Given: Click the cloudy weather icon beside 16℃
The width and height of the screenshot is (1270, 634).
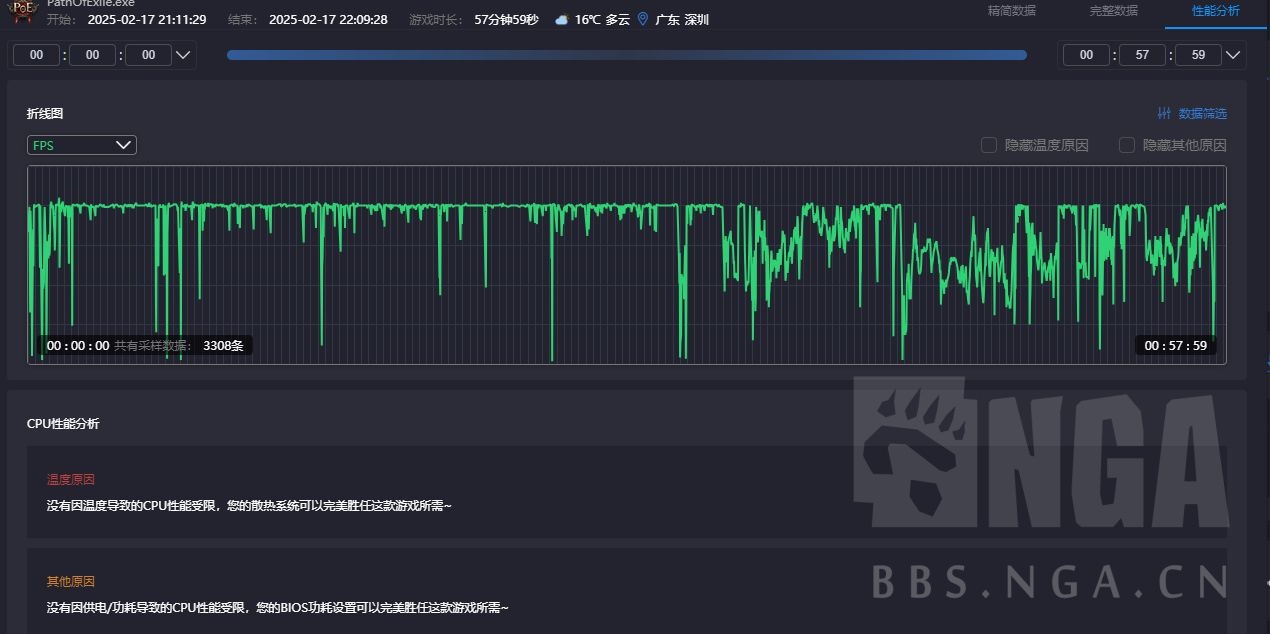Looking at the screenshot, I should [561, 18].
